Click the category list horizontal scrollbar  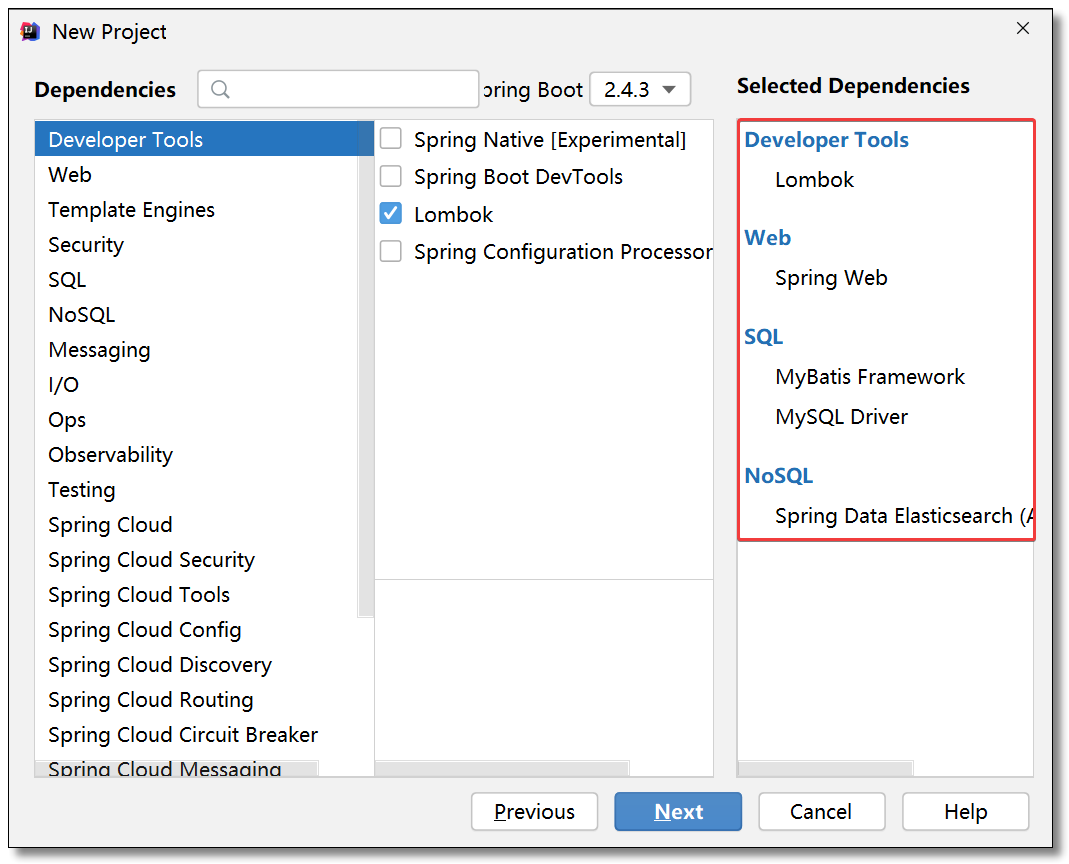[177, 769]
